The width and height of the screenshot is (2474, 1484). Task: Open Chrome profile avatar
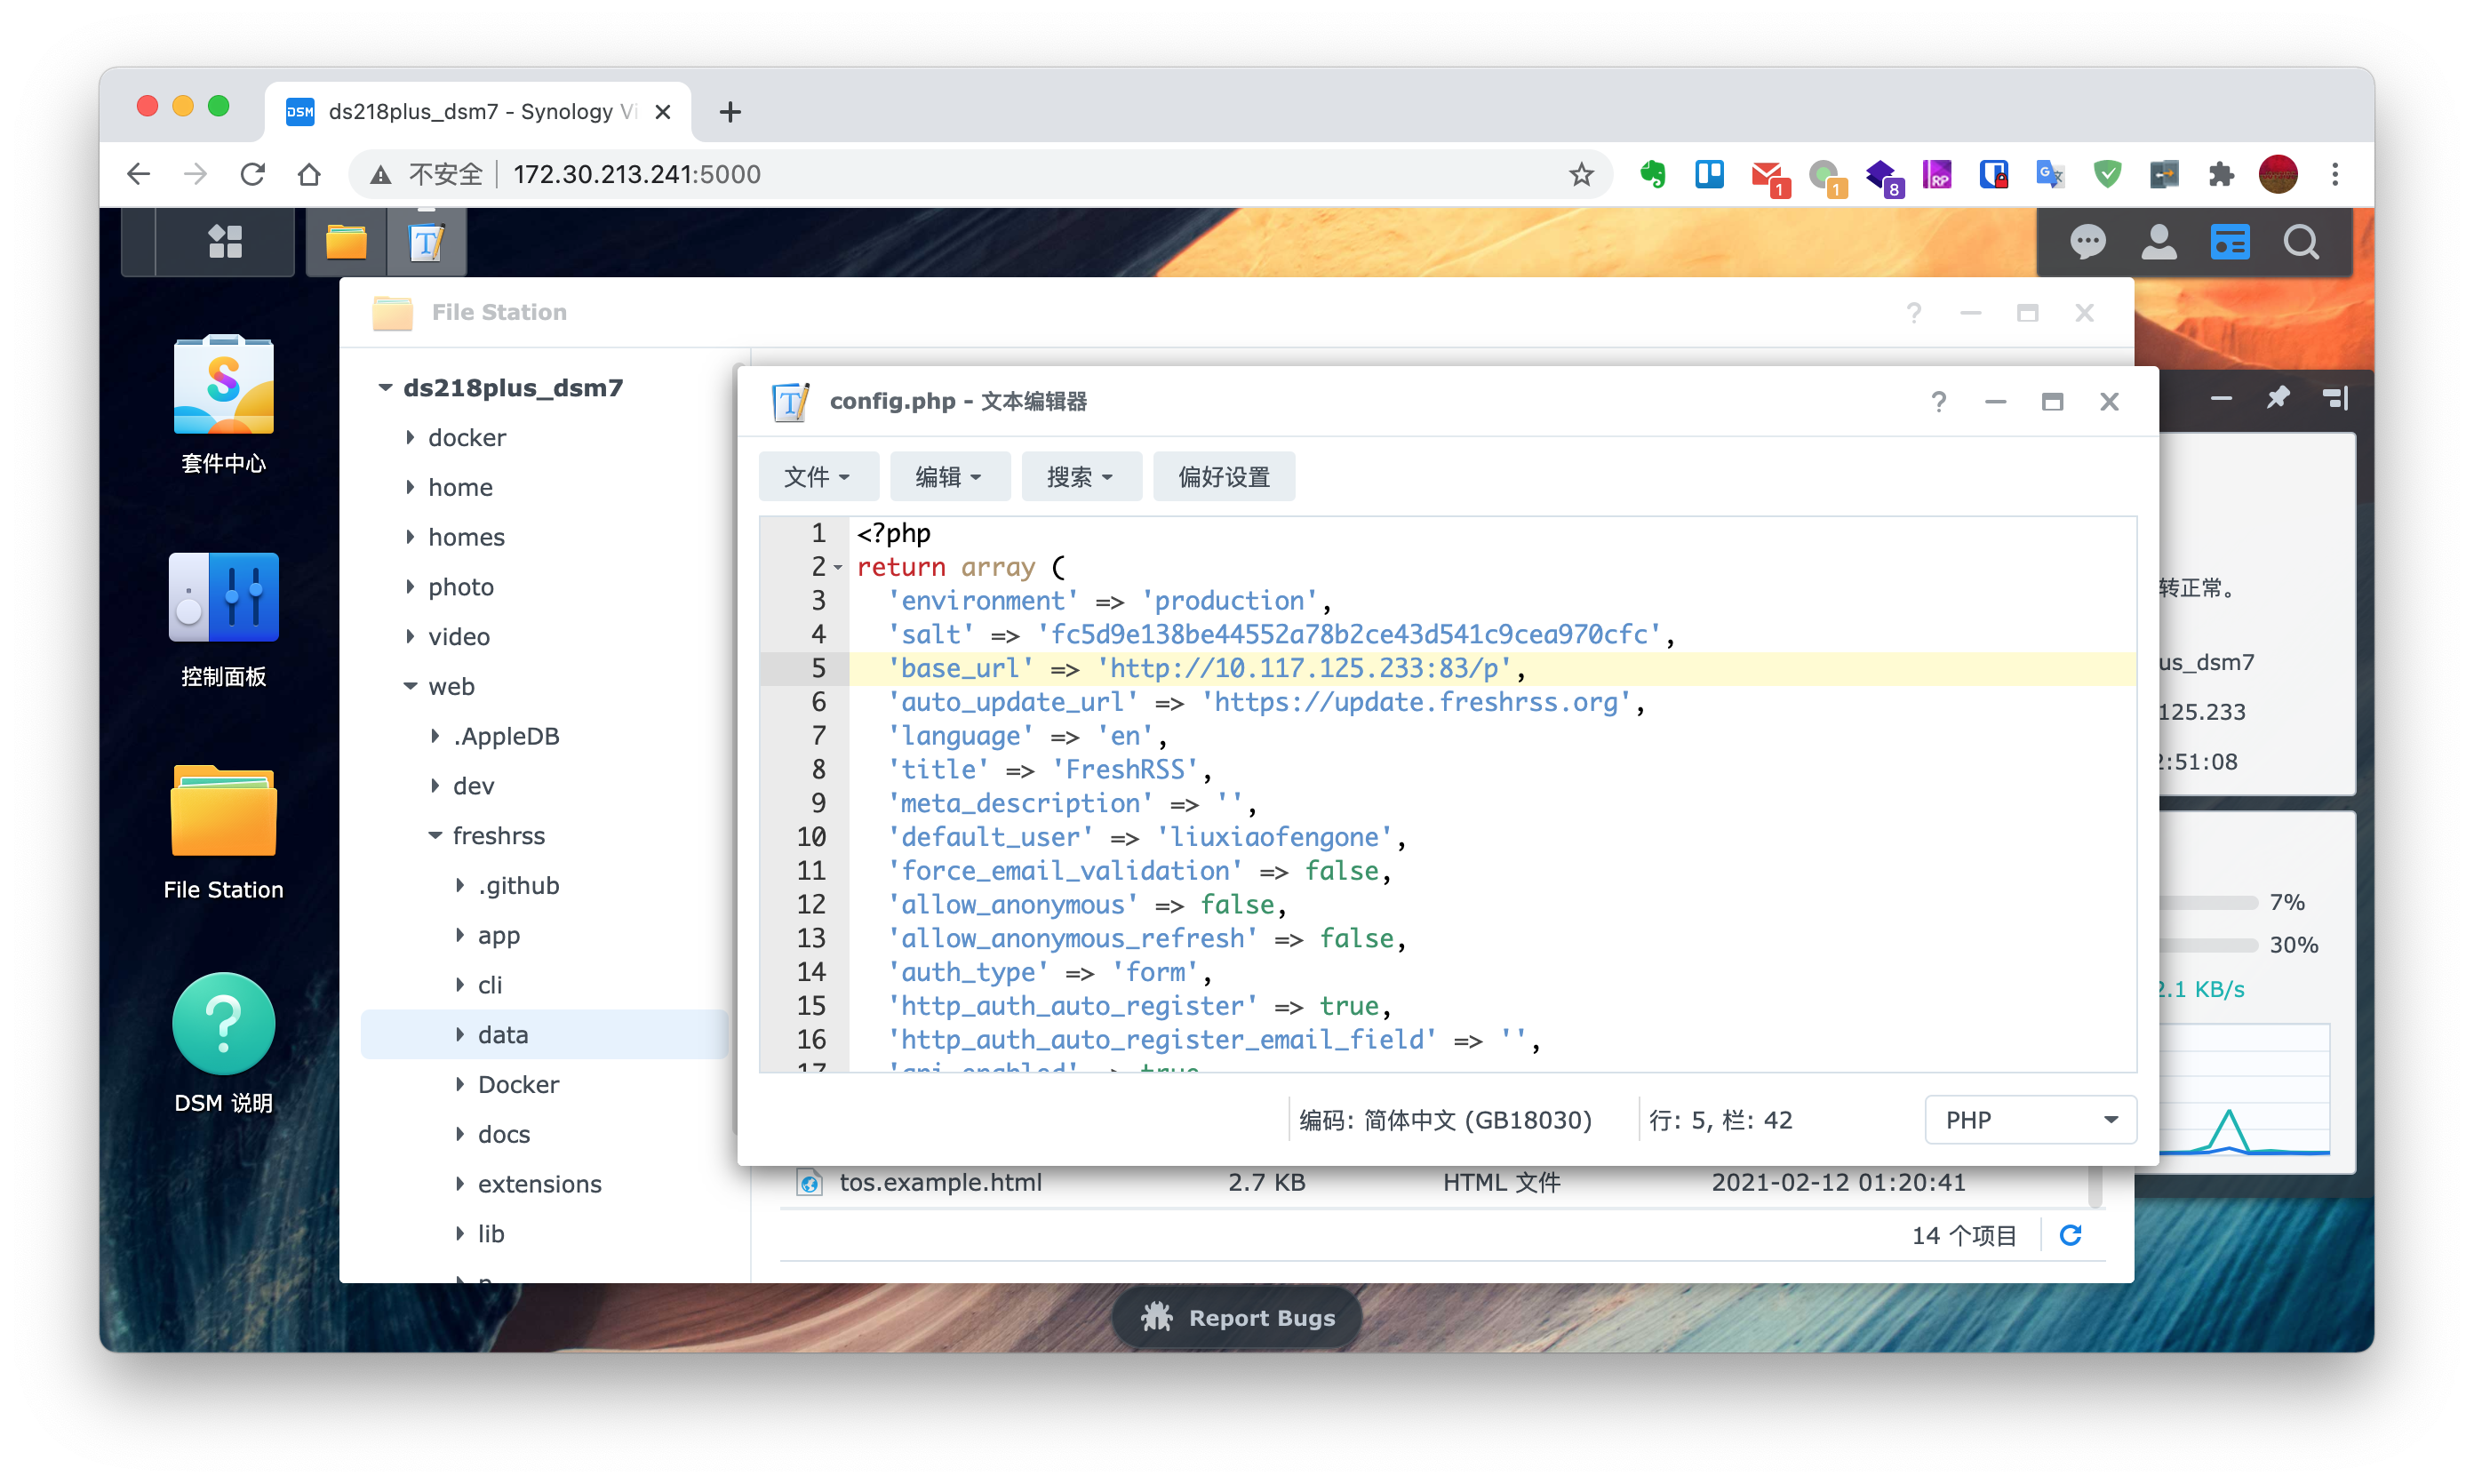2278,174
